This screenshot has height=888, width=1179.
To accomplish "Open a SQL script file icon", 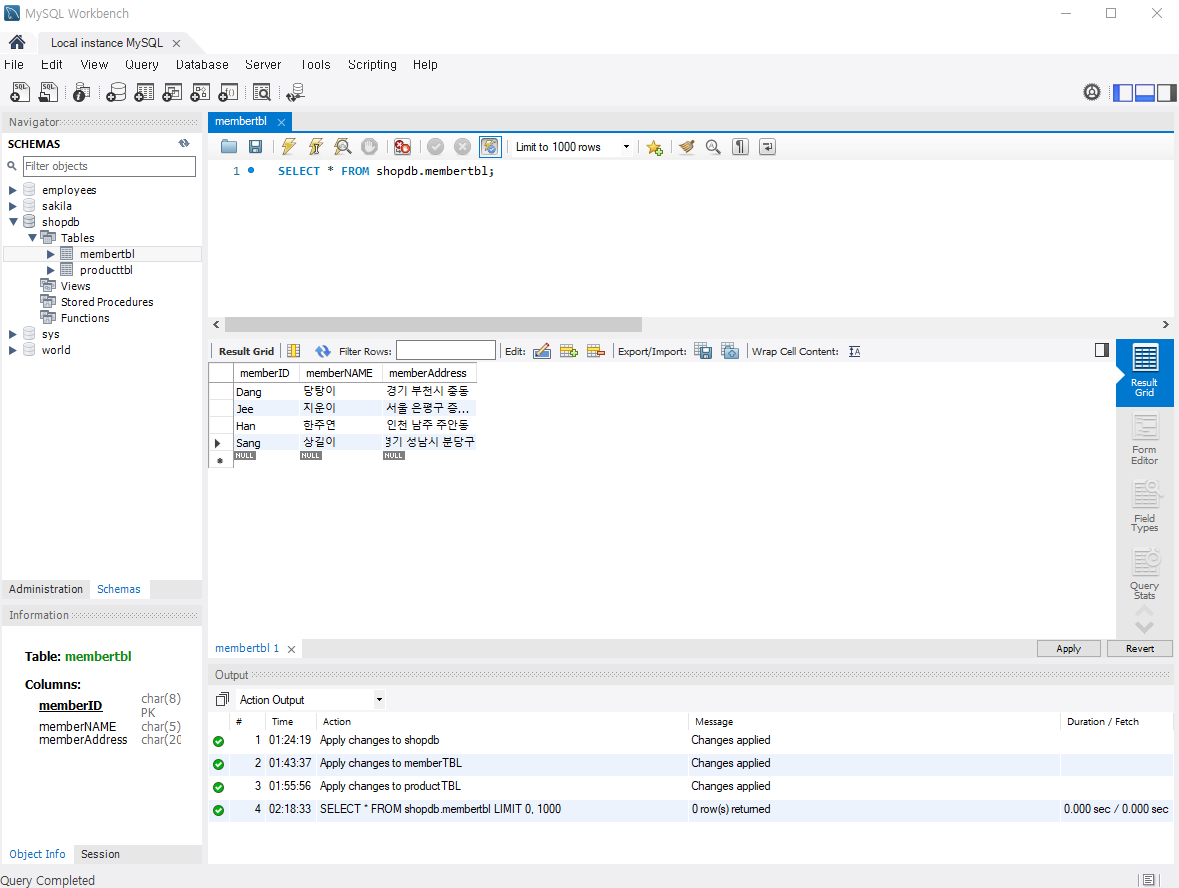I will click(48, 92).
